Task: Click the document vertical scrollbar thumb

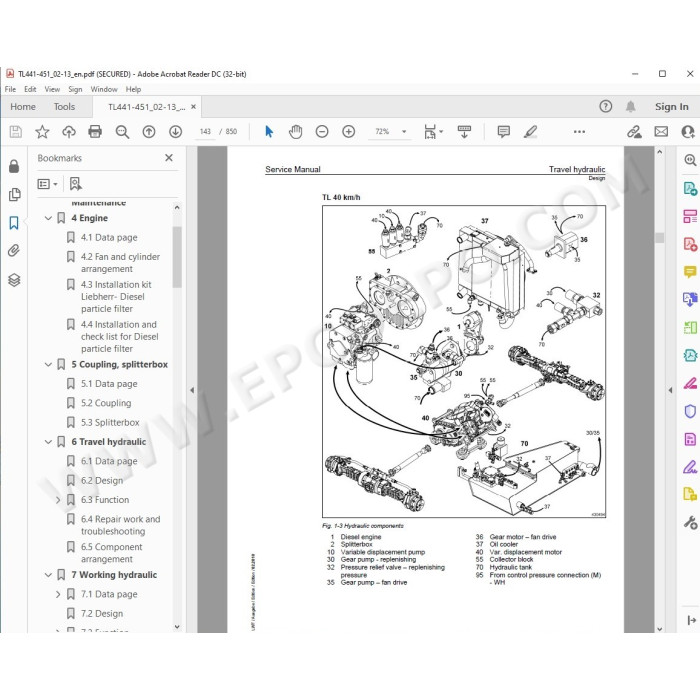Action: [660, 238]
